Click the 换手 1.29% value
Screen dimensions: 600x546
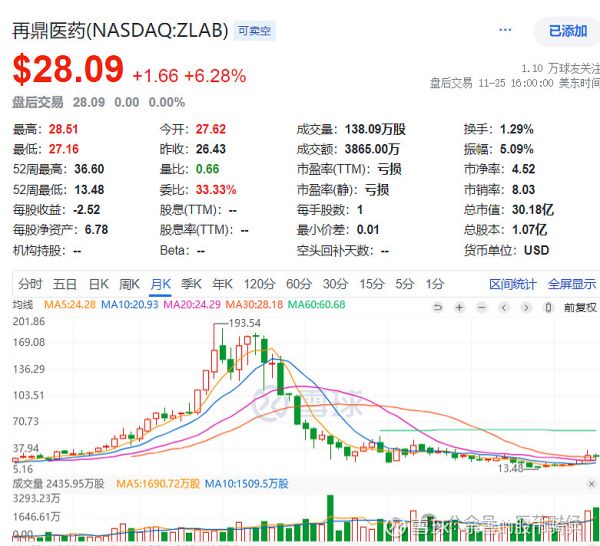pyautogui.click(x=517, y=129)
